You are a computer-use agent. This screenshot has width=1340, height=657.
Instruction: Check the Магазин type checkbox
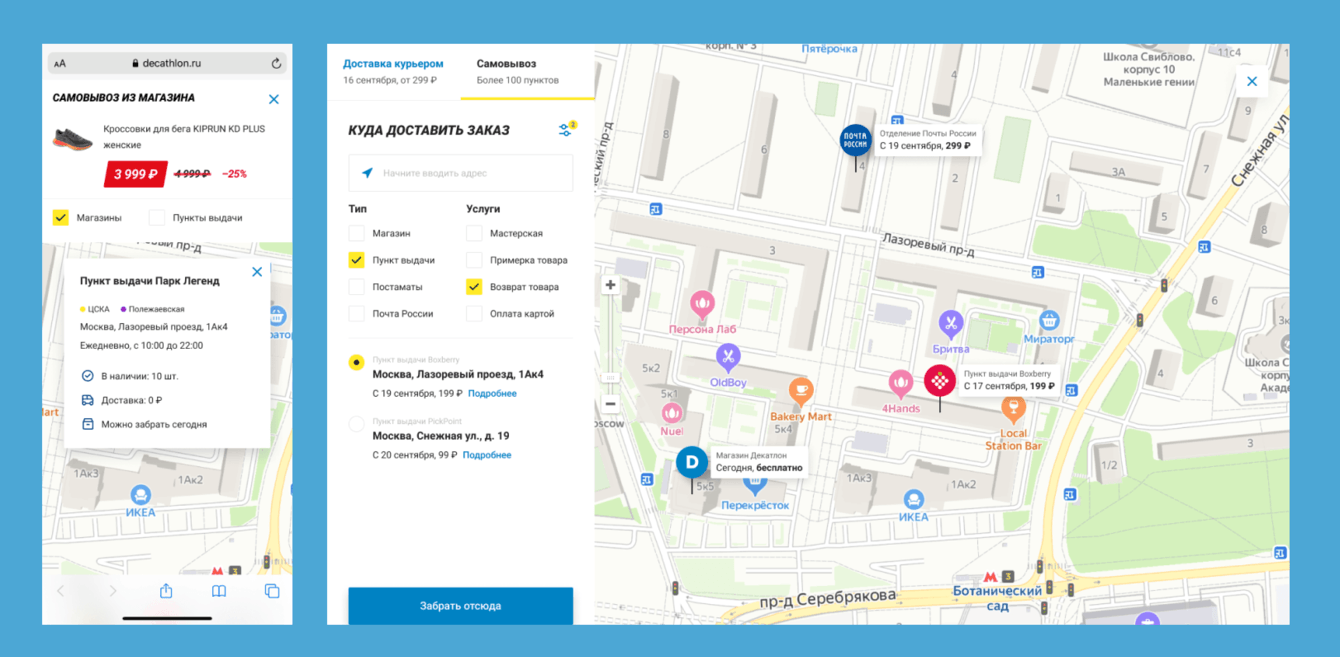[356, 233]
